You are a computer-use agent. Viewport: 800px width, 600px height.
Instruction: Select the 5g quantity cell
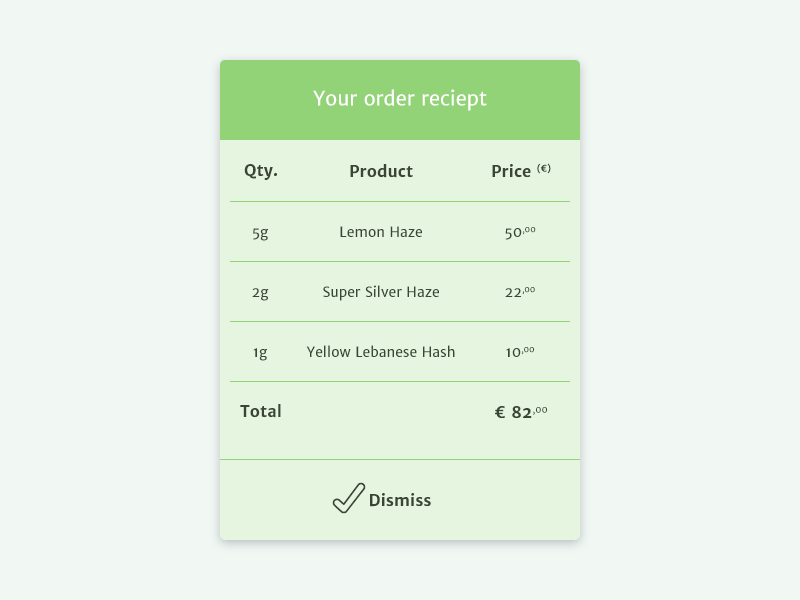260,232
